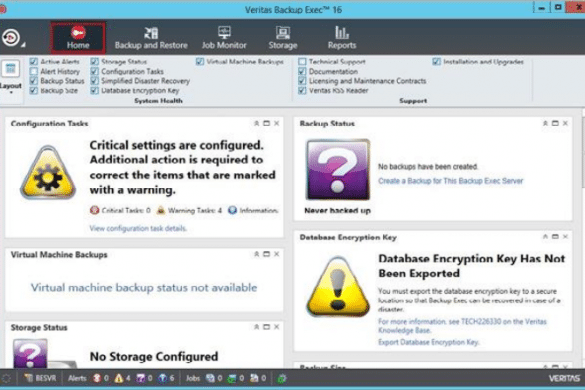Close the Backup Status panel
Image resolution: width=585 pixels, height=390 pixels.
pos(565,124)
